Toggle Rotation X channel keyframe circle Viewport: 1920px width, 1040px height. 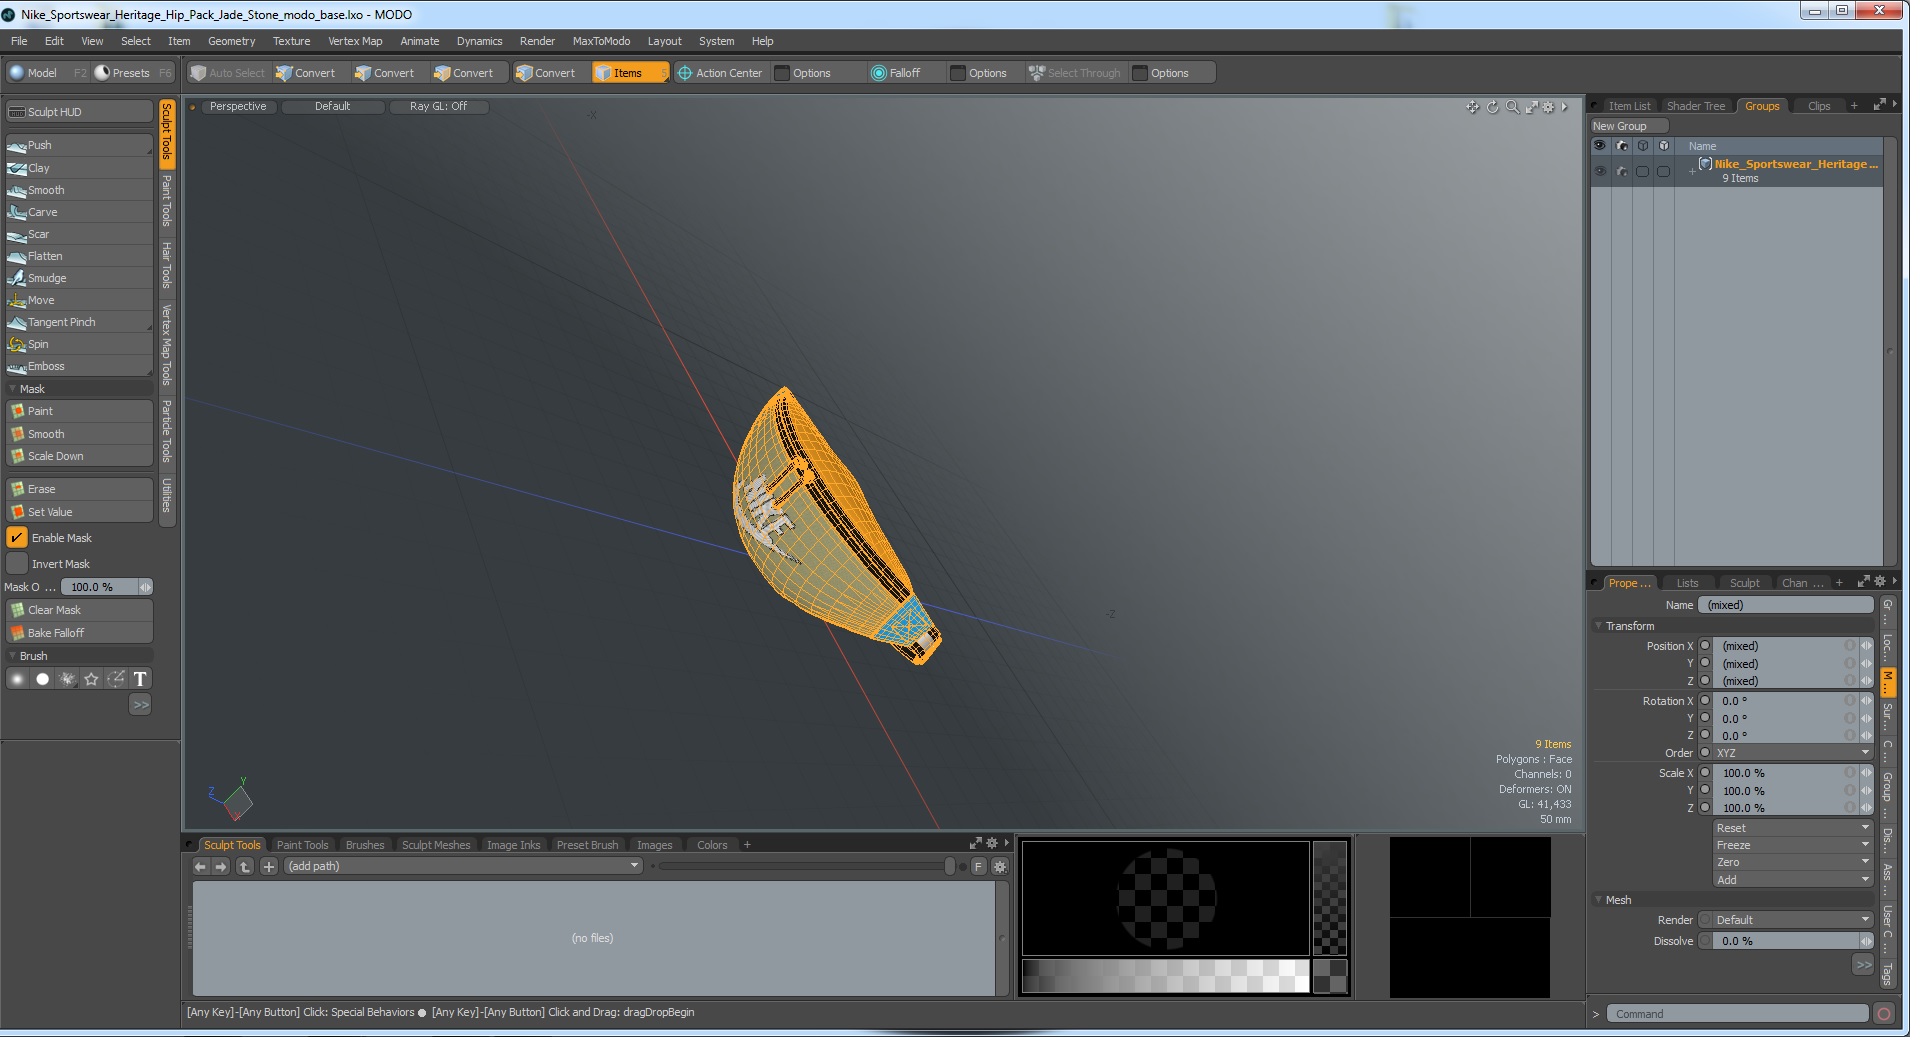[x=1705, y=702]
